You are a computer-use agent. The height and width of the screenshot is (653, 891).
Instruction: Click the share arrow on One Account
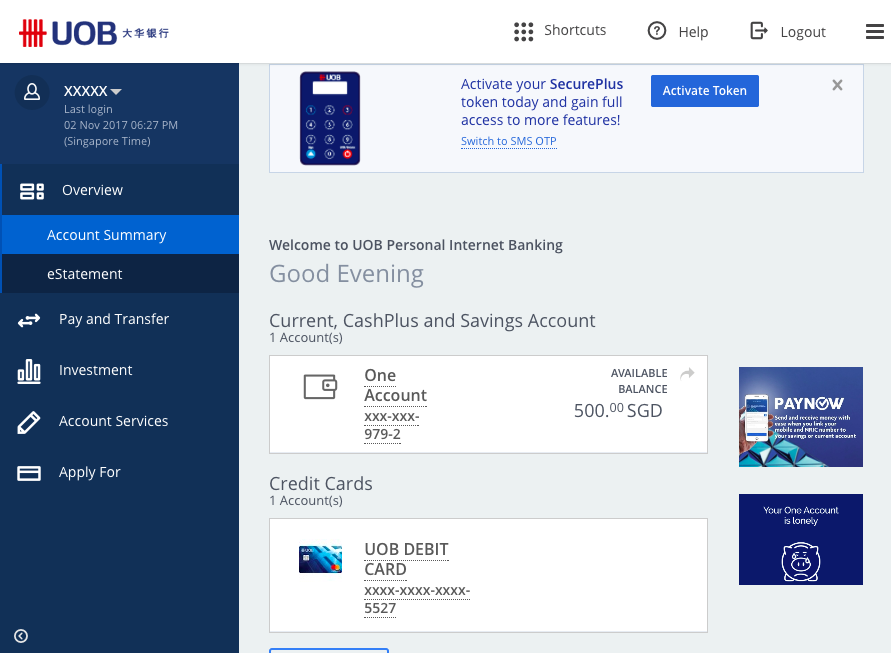click(688, 373)
